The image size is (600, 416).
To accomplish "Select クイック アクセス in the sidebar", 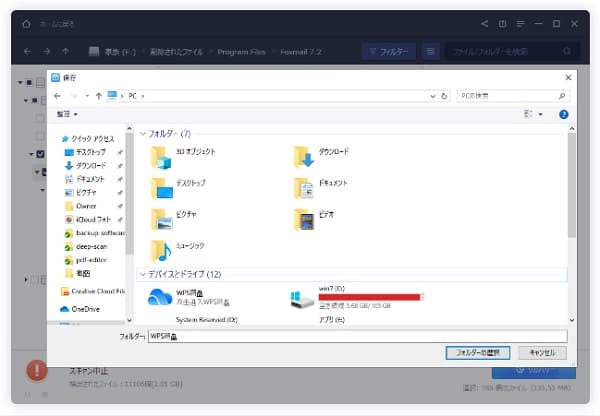I will [x=88, y=139].
